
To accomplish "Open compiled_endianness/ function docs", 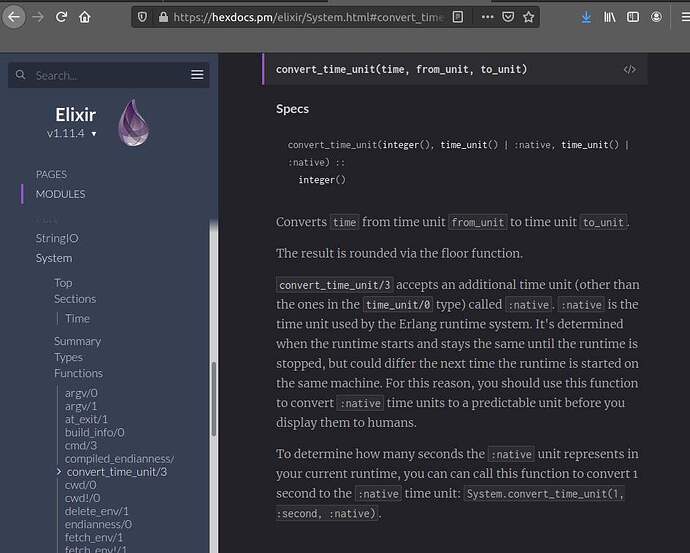I will point(119,458).
